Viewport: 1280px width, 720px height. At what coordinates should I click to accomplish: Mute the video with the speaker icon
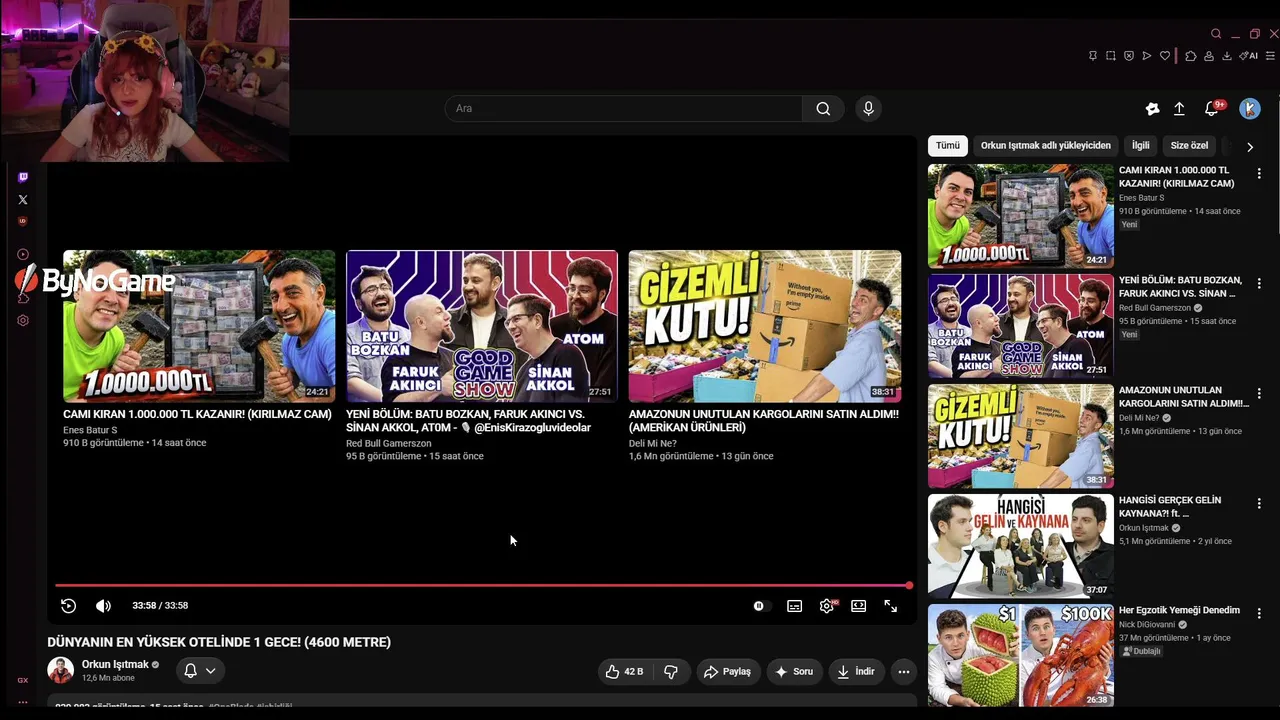tap(103, 606)
